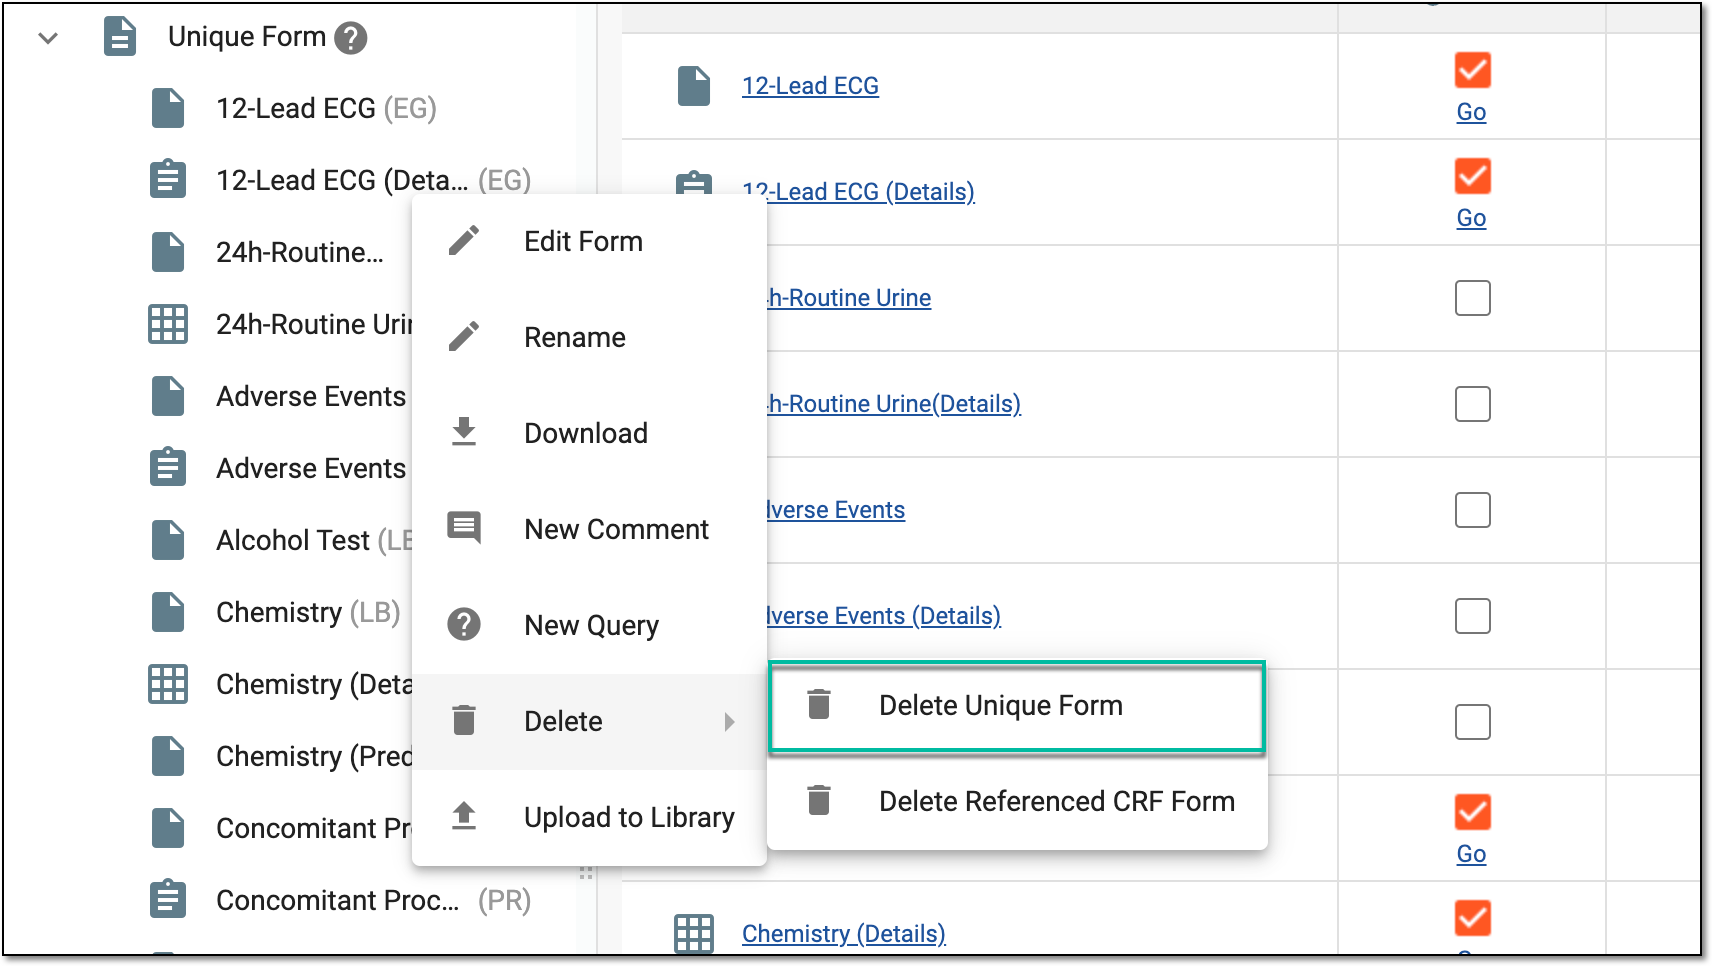Choose Download from the context menu
This screenshot has width=1712, height=966.
point(589,434)
